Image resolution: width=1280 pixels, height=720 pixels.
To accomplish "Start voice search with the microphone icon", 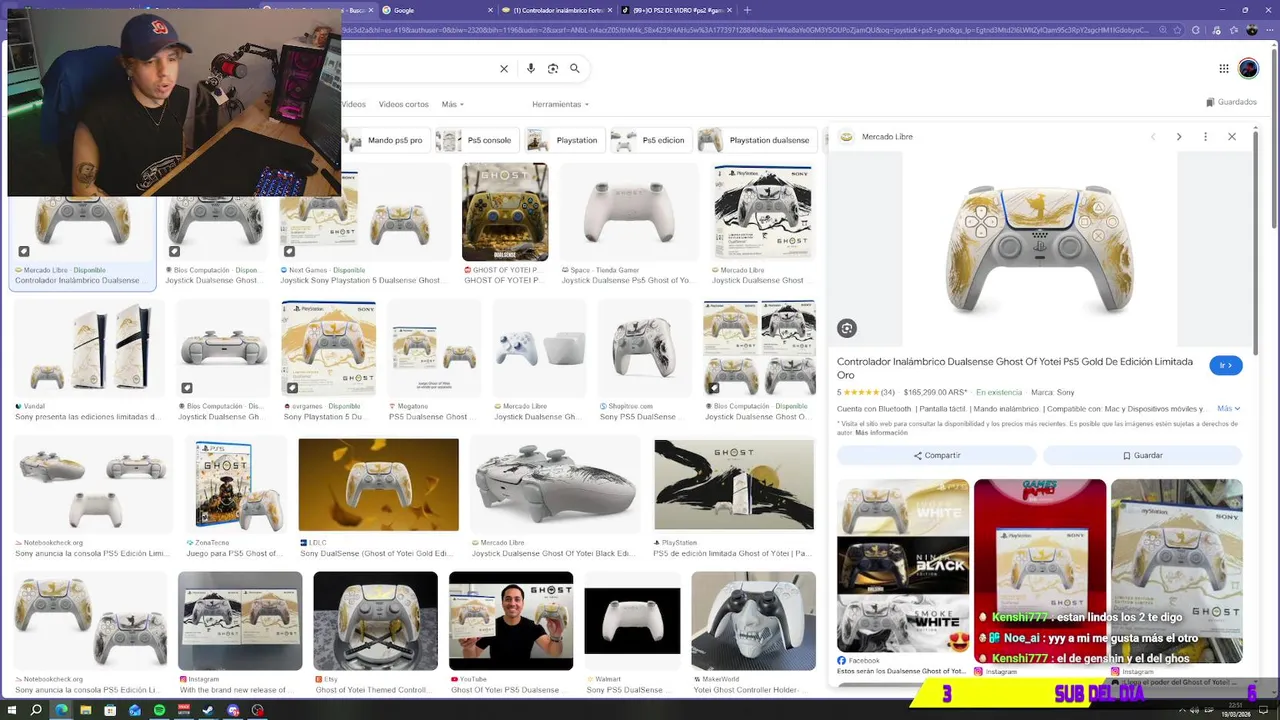I will coord(531,69).
